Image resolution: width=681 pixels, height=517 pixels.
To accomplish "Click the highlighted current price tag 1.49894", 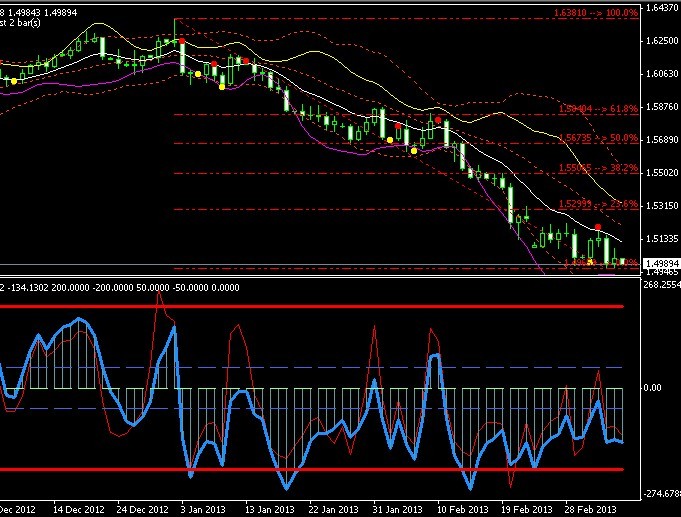I will tap(661, 264).
